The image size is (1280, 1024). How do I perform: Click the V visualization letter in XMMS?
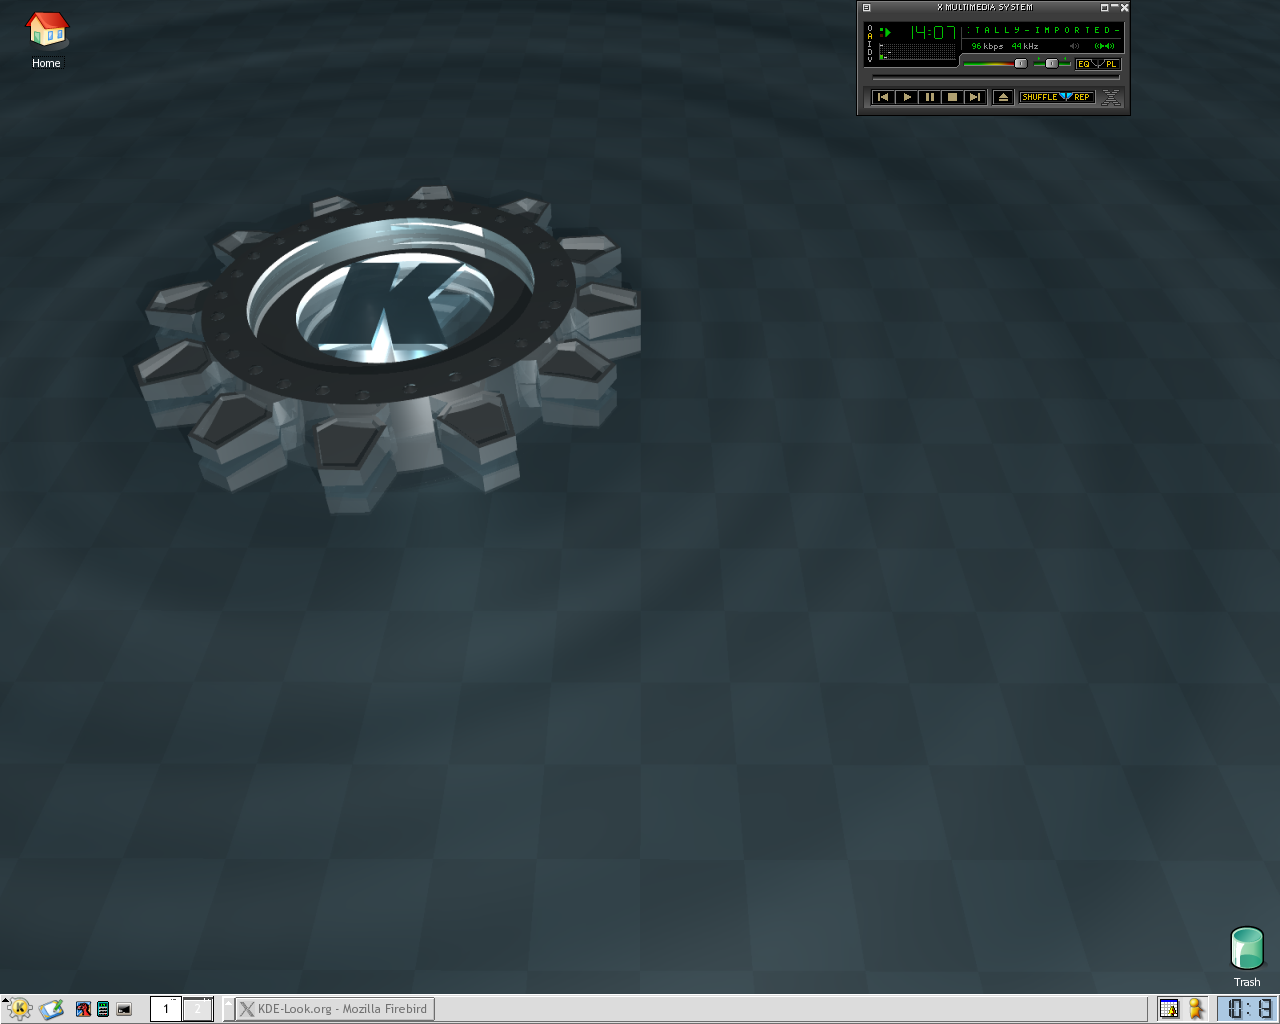[870, 60]
